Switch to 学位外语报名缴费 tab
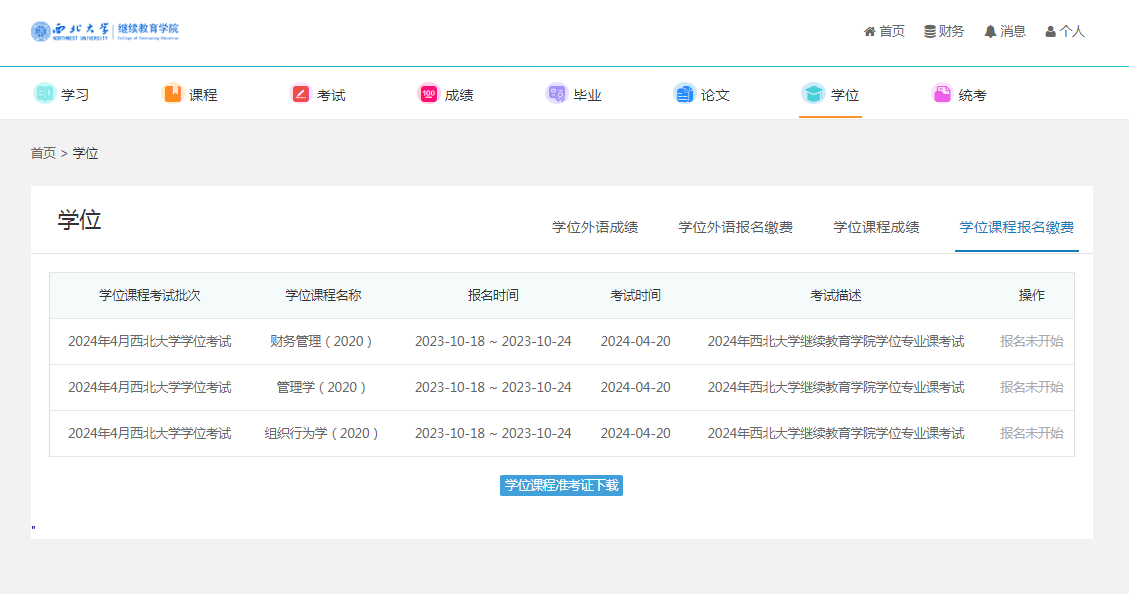Screen dimensions: 1129x594 pyautogui.click(x=735, y=227)
